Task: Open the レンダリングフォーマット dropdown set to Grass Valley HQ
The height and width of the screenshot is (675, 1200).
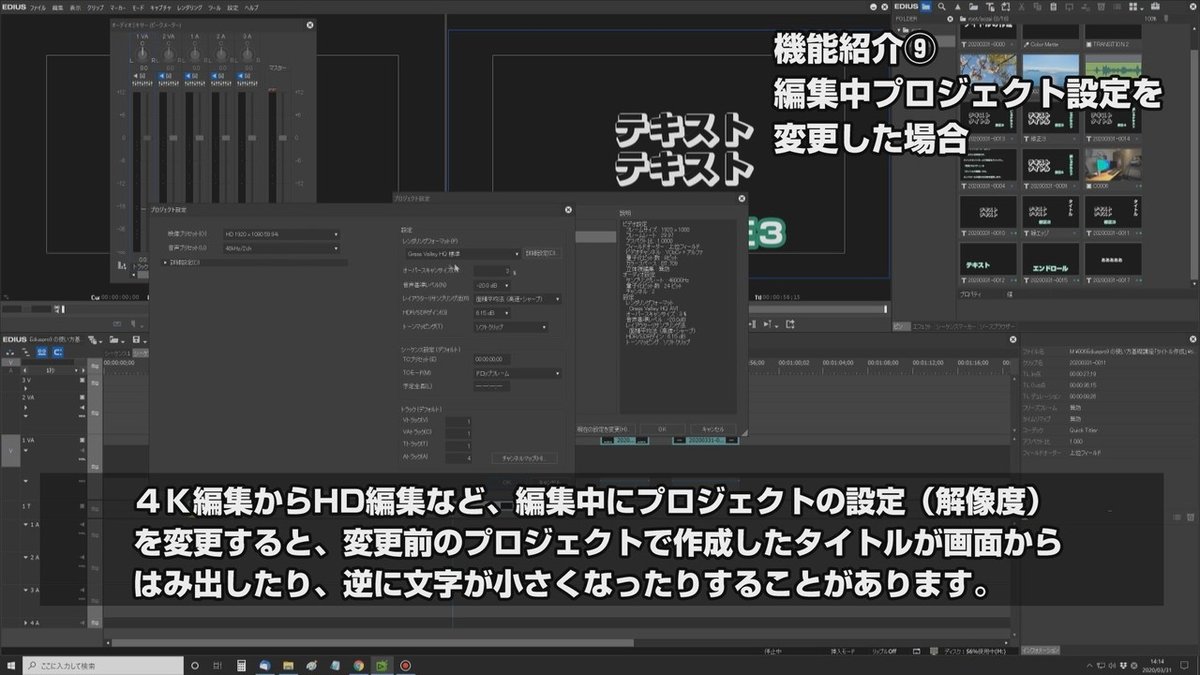Action: click(x=462, y=252)
